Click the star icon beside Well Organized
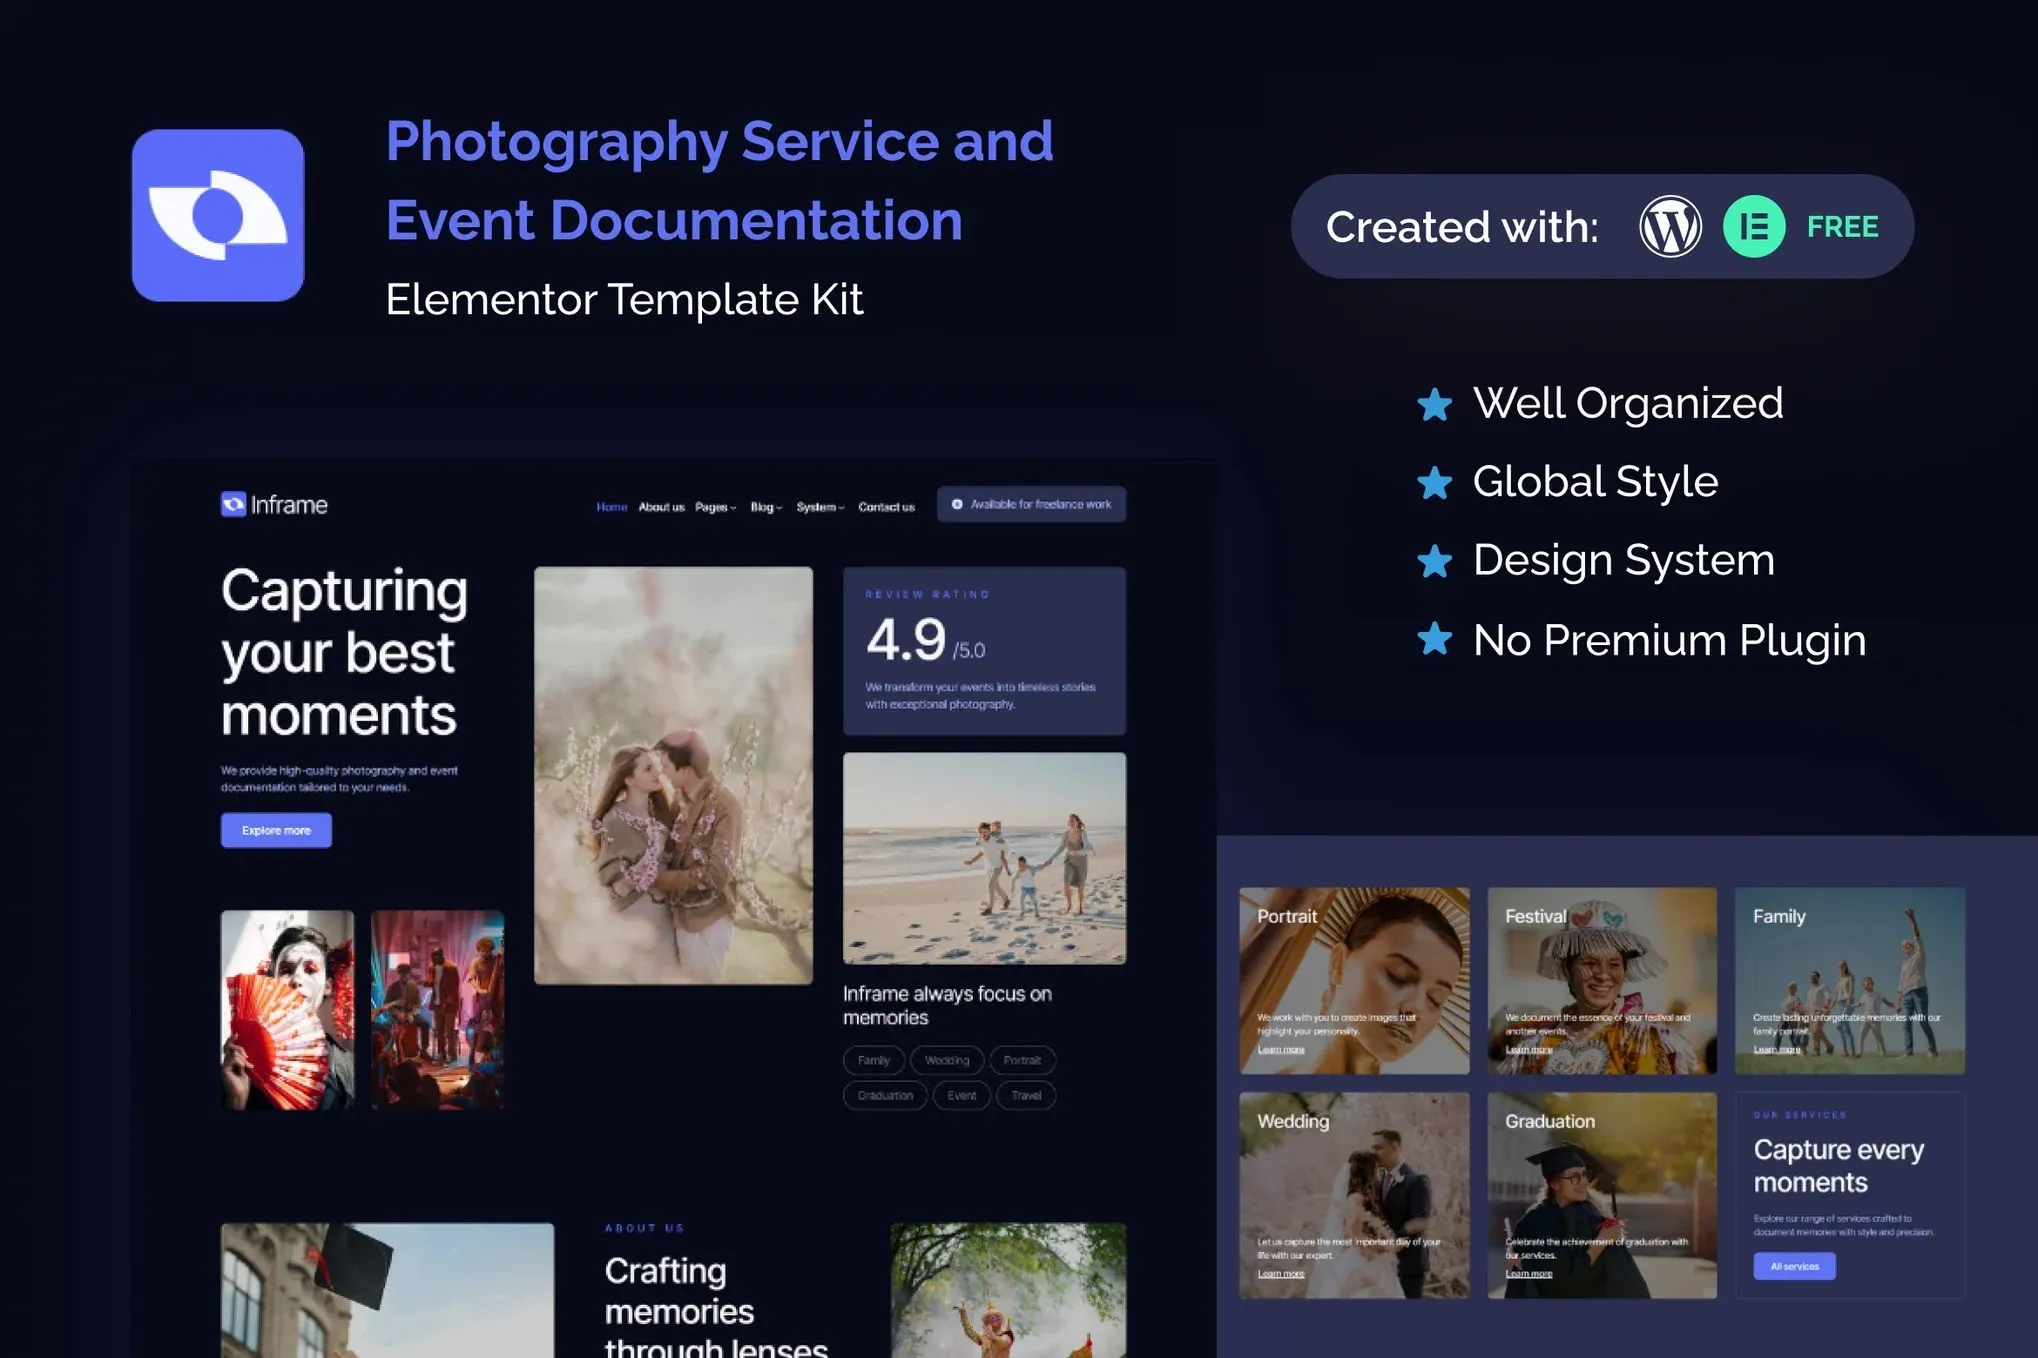The width and height of the screenshot is (2038, 1358). point(1437,405)
